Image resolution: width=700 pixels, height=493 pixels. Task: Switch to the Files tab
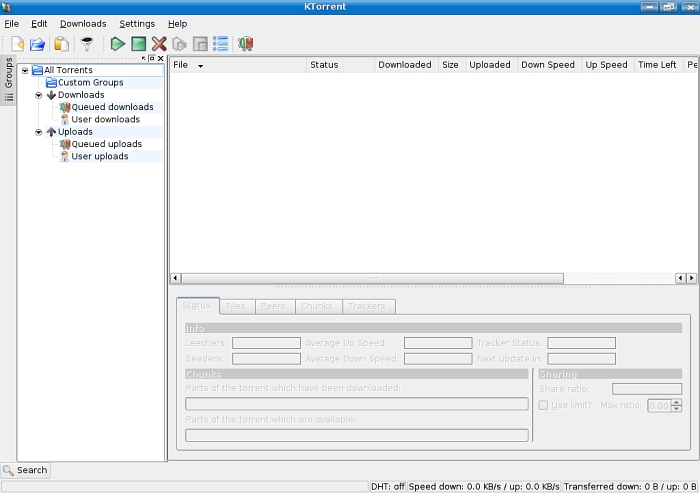click(x=236, y=306)
